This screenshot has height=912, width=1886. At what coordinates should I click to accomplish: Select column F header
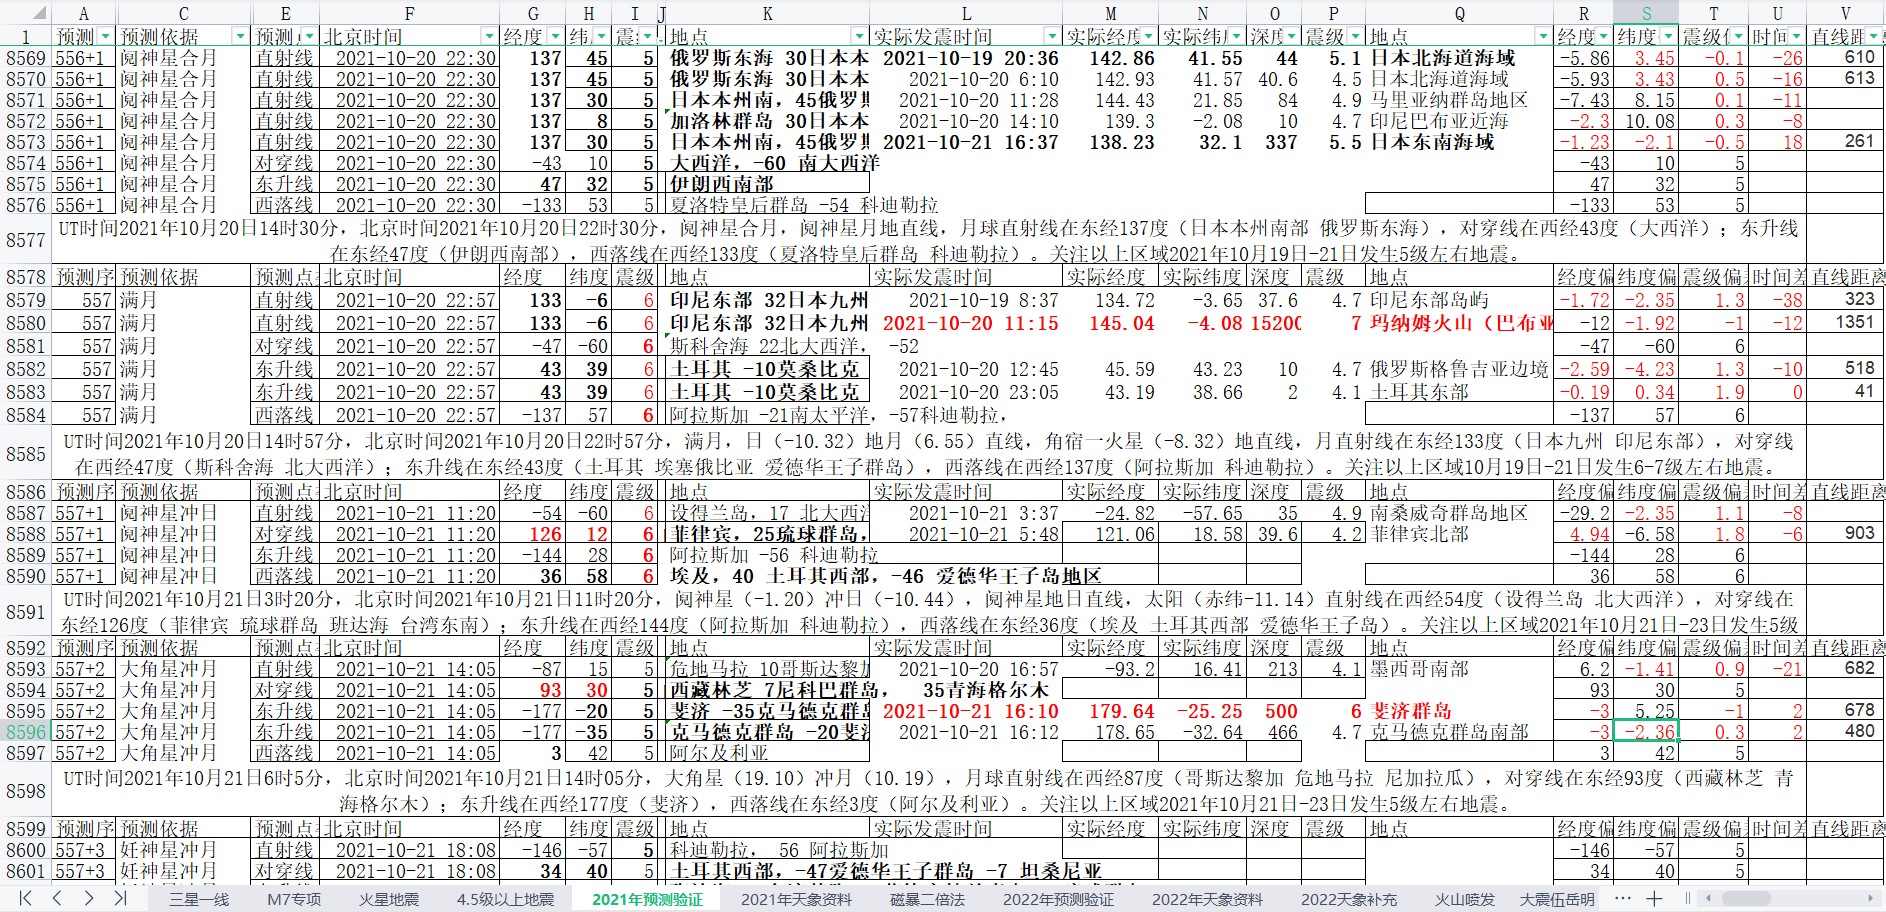coord(409,13)
